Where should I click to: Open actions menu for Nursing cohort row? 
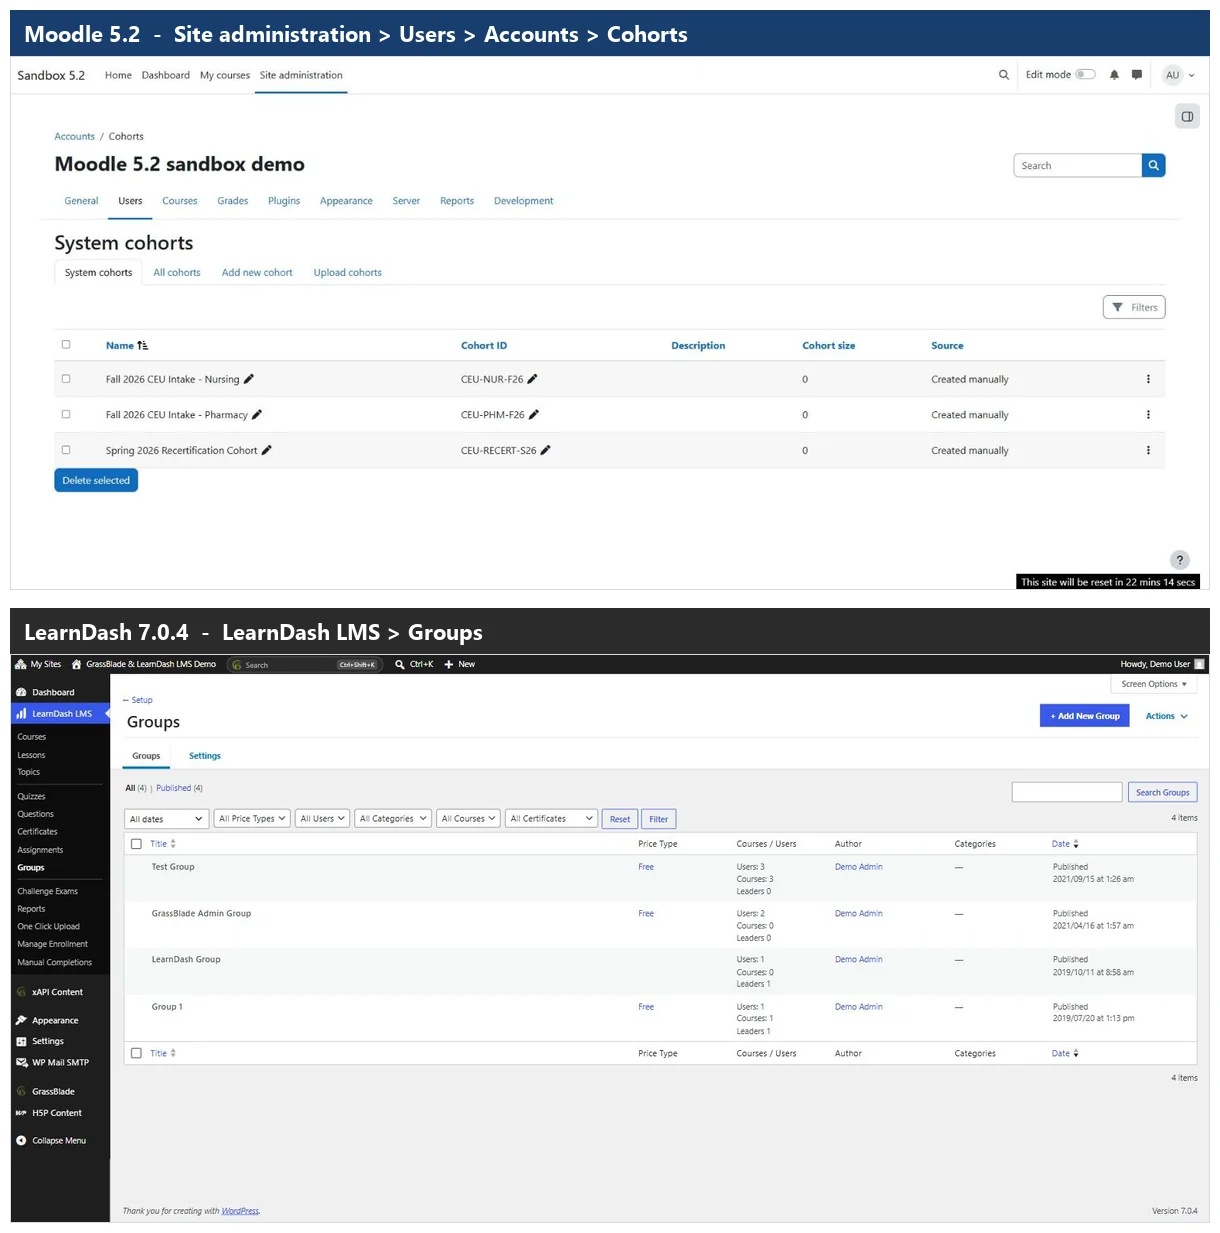[x=1148, y=379]
